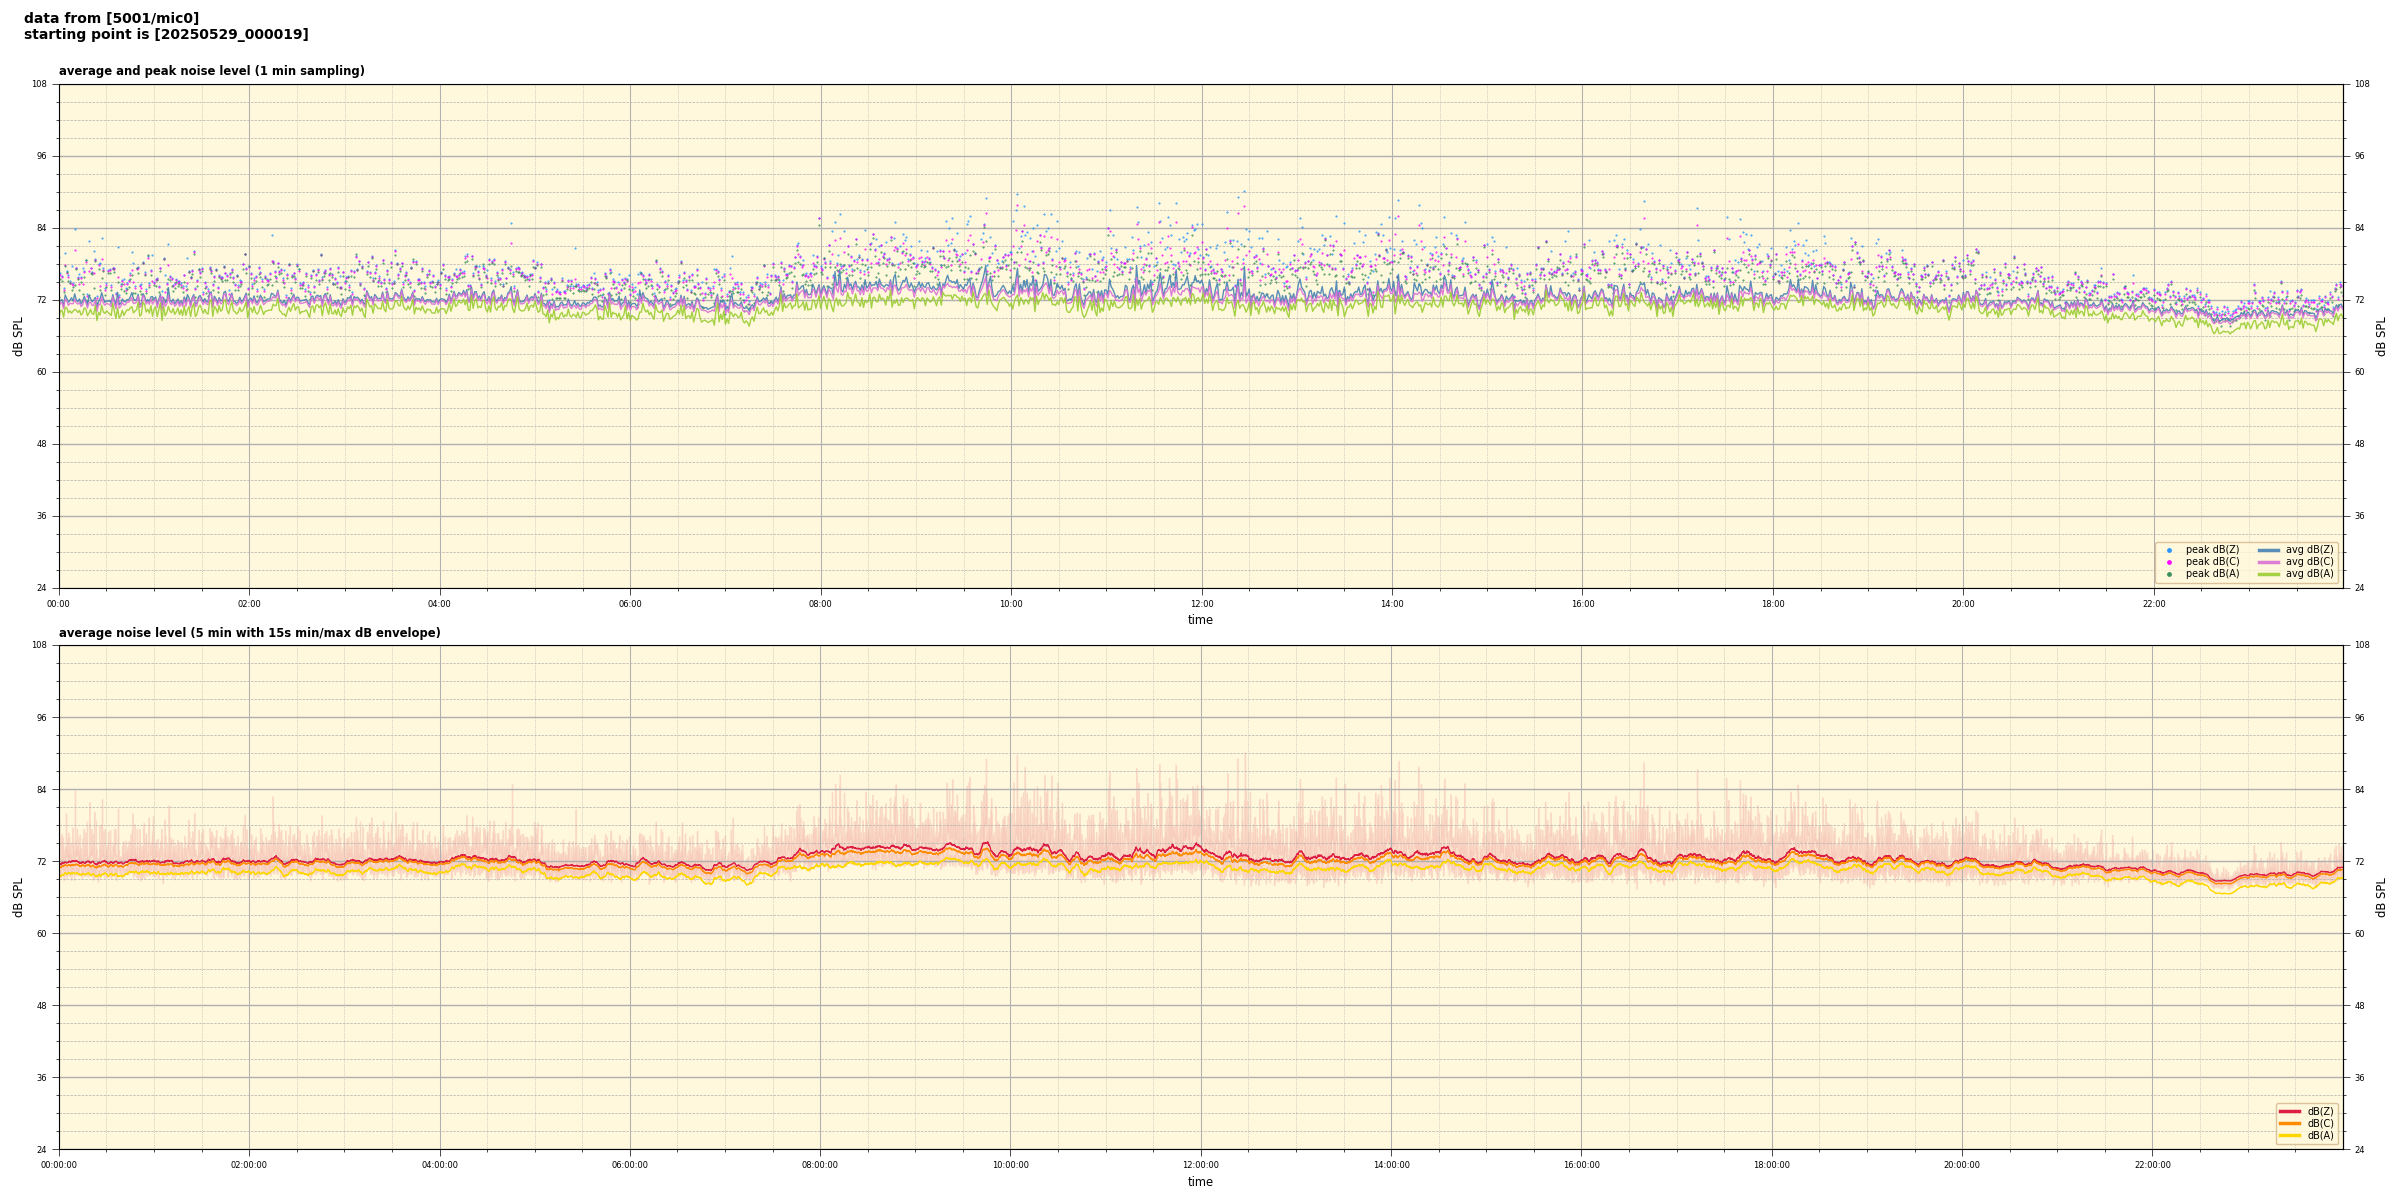2400x1200 pixels.
Task: Click the left 'dB SPL' label on bottom chart
Action: tap(18, 897)
